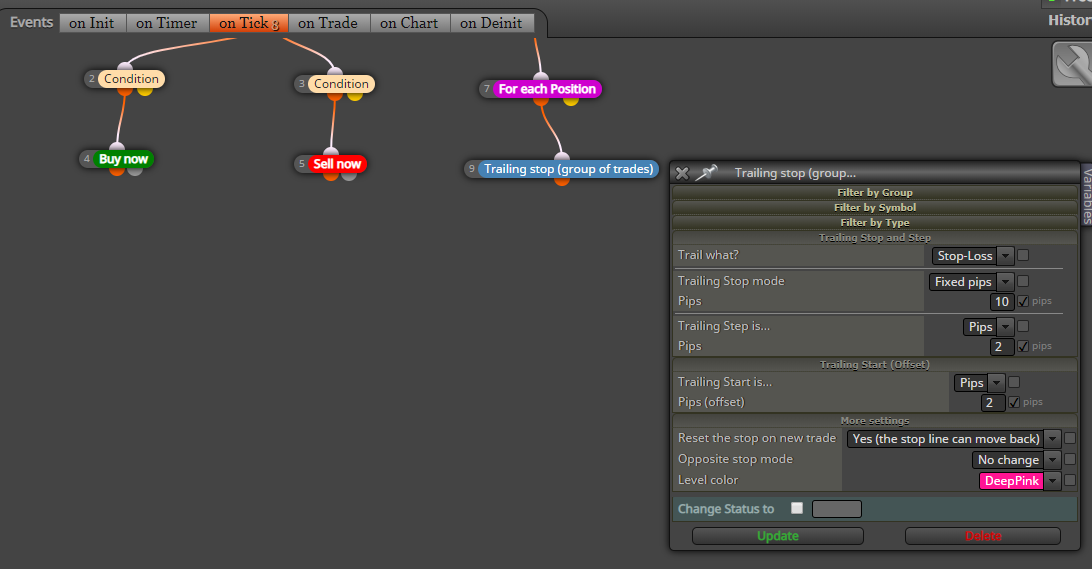This screenshot has height=569, width=1092.
Task: Click gray output connector of Sell now
Action: pos(349,176)
